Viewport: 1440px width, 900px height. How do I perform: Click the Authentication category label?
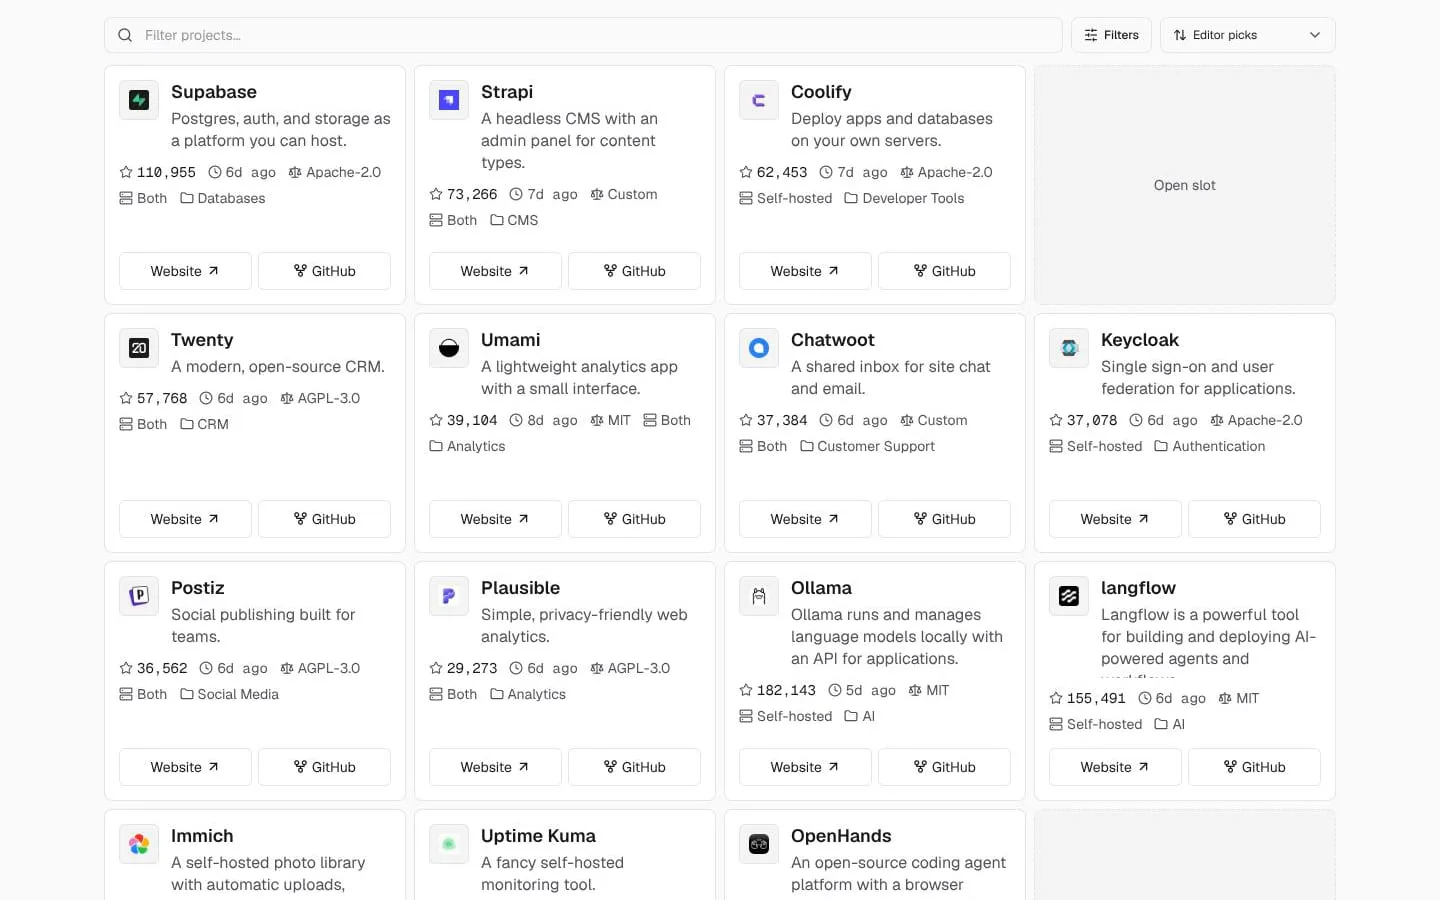(1210, 446)
